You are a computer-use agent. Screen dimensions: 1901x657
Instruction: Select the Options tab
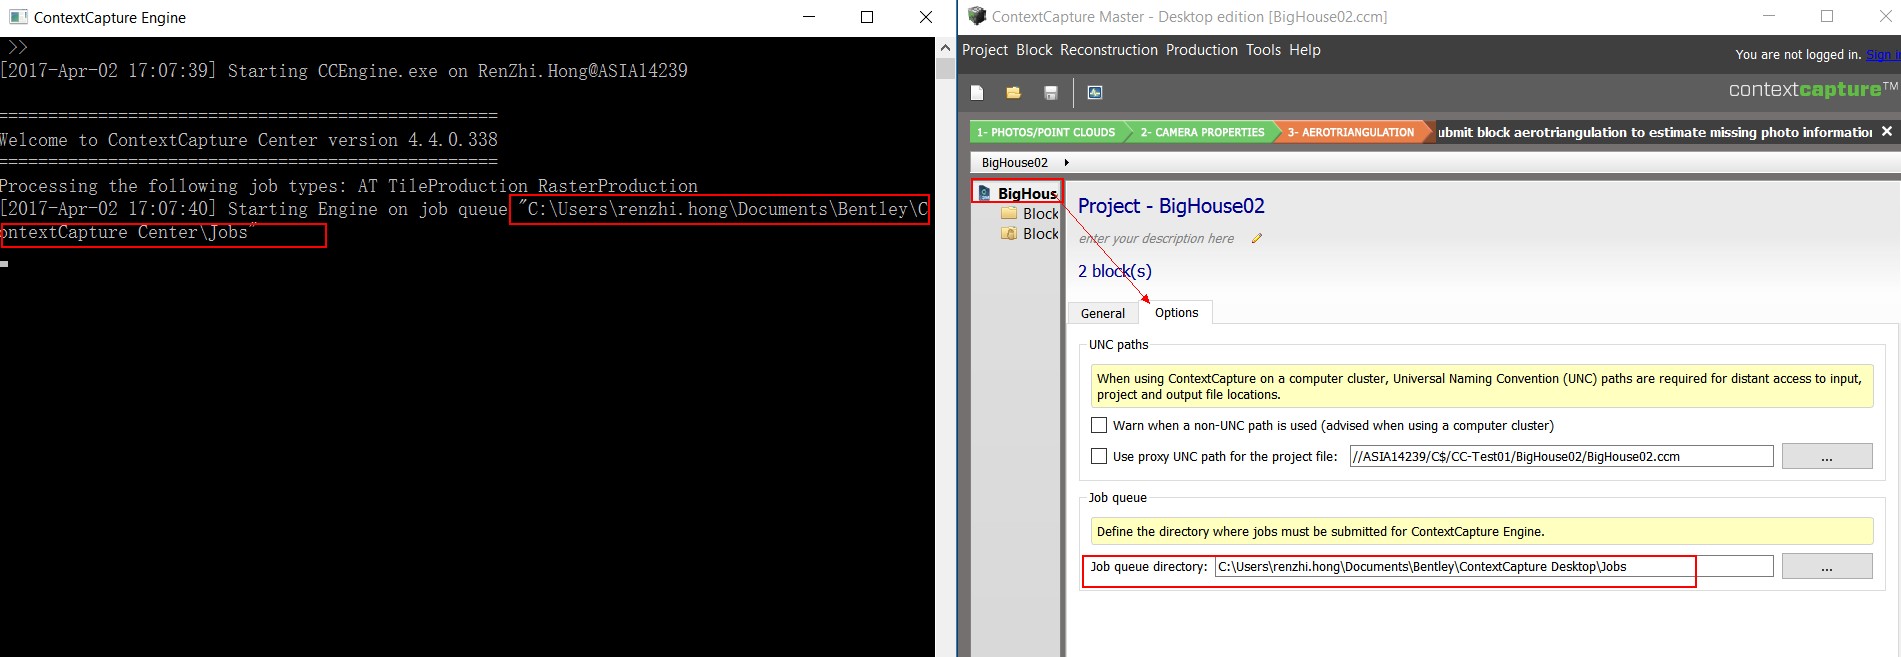[1176, 312]
